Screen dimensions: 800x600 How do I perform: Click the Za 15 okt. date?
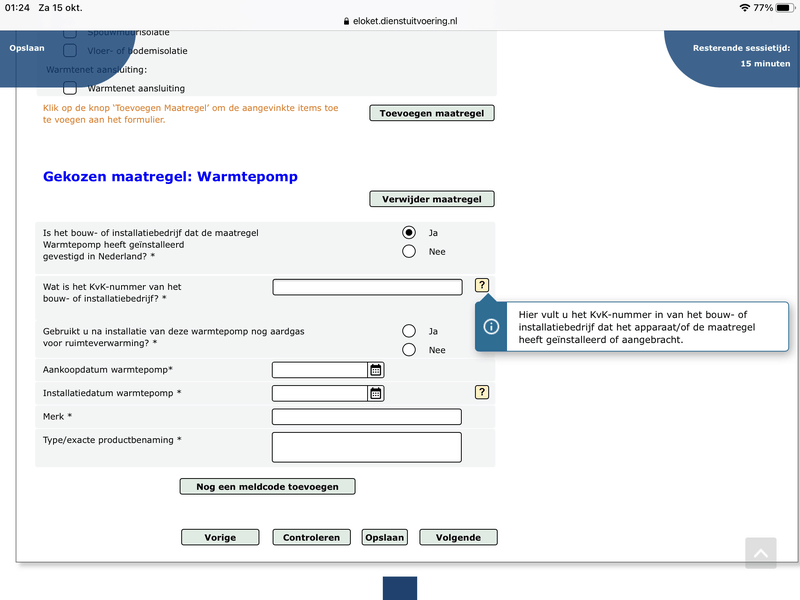(x=60, y=8)
